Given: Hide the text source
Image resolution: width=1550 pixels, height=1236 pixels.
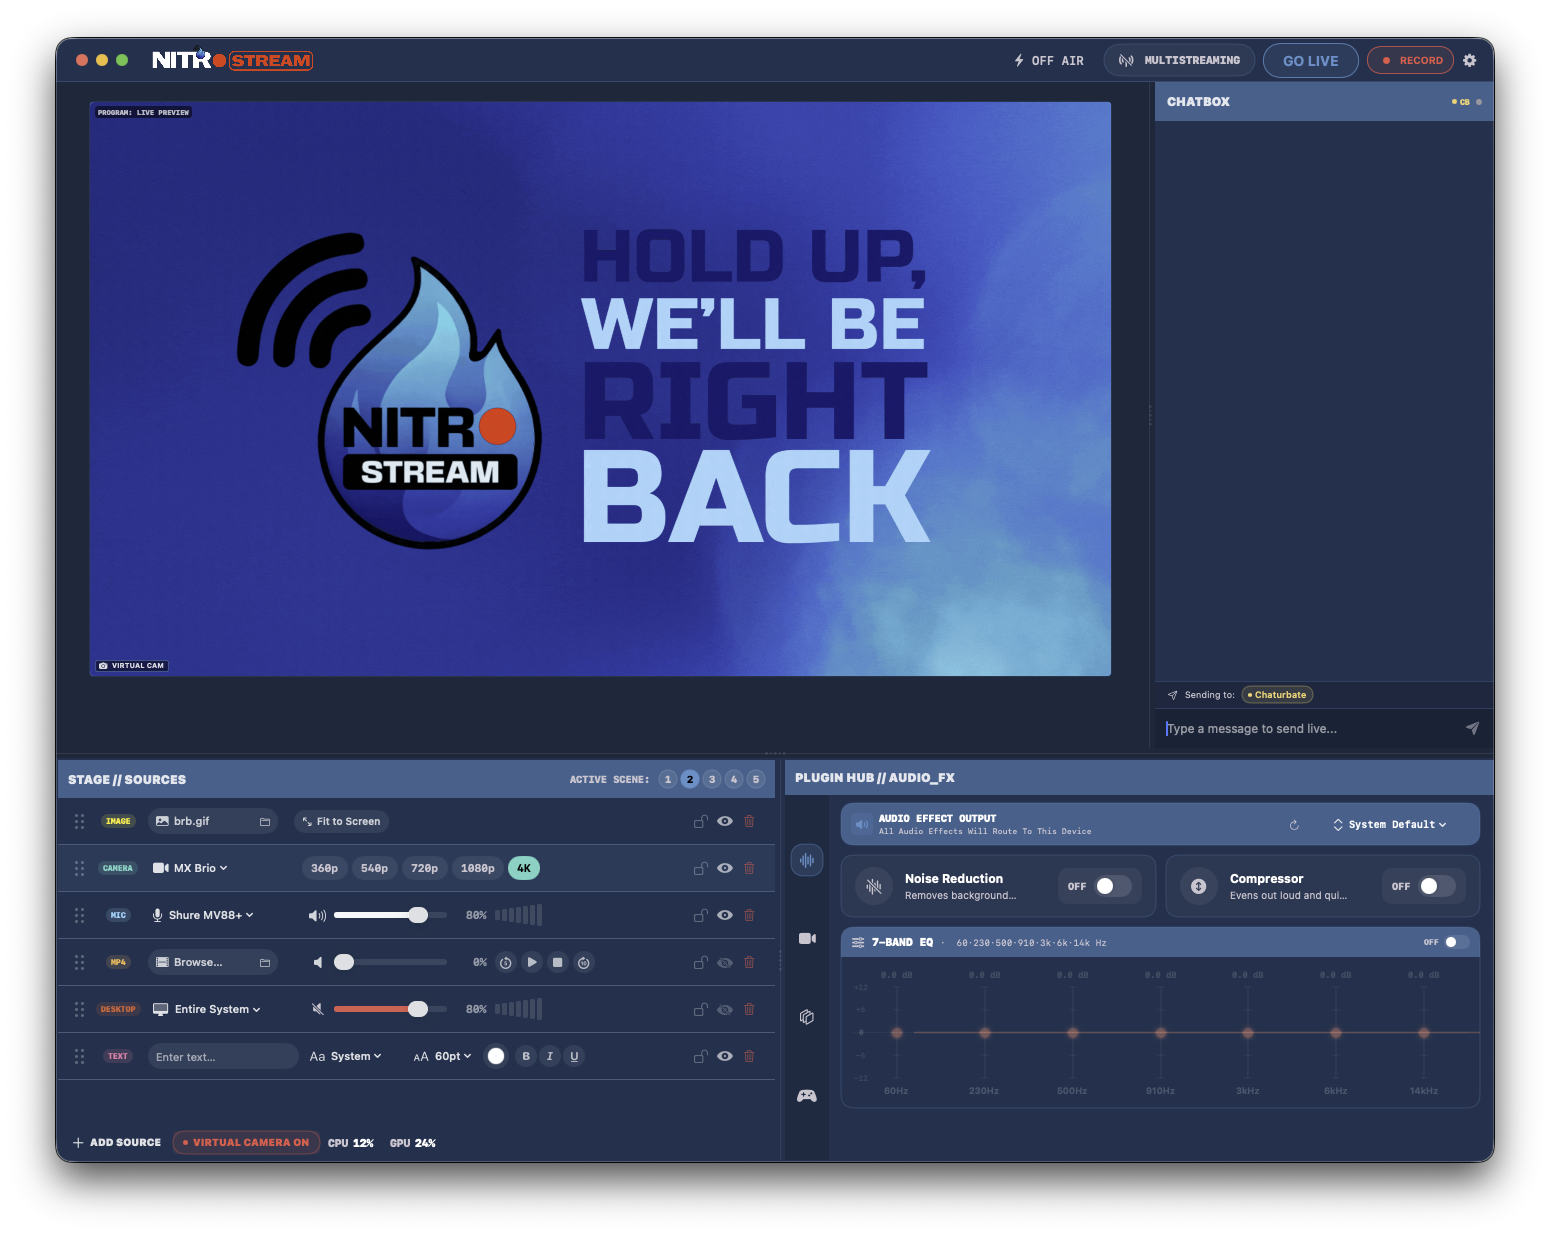Looking at the screenshot, I should point(725,1056).
